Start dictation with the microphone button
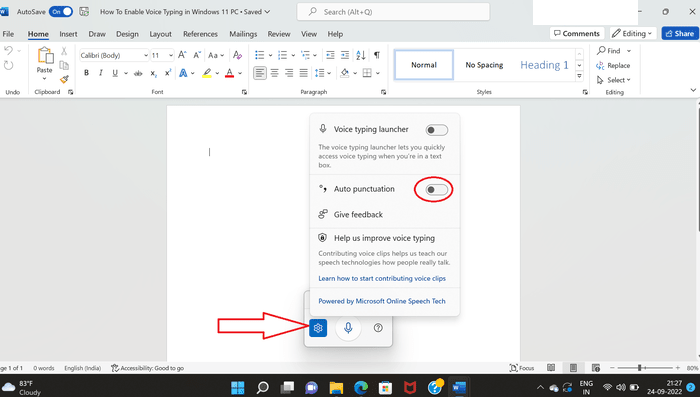 [348, 328]
